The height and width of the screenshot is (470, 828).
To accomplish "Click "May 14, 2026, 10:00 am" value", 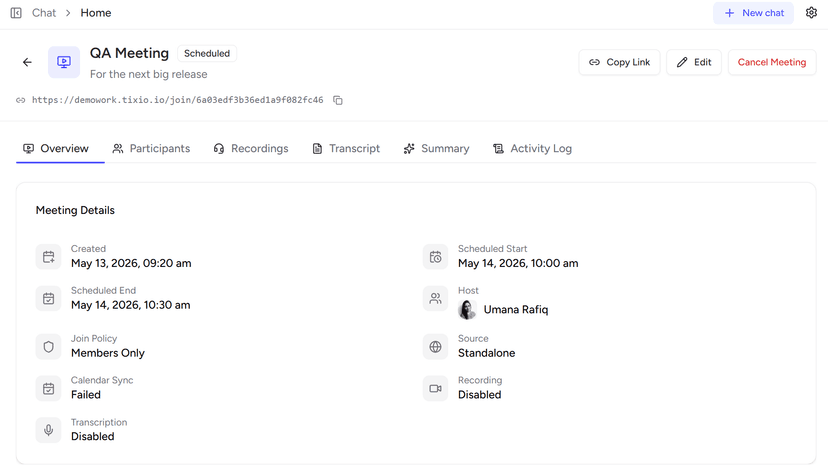I will click(518, 263).
